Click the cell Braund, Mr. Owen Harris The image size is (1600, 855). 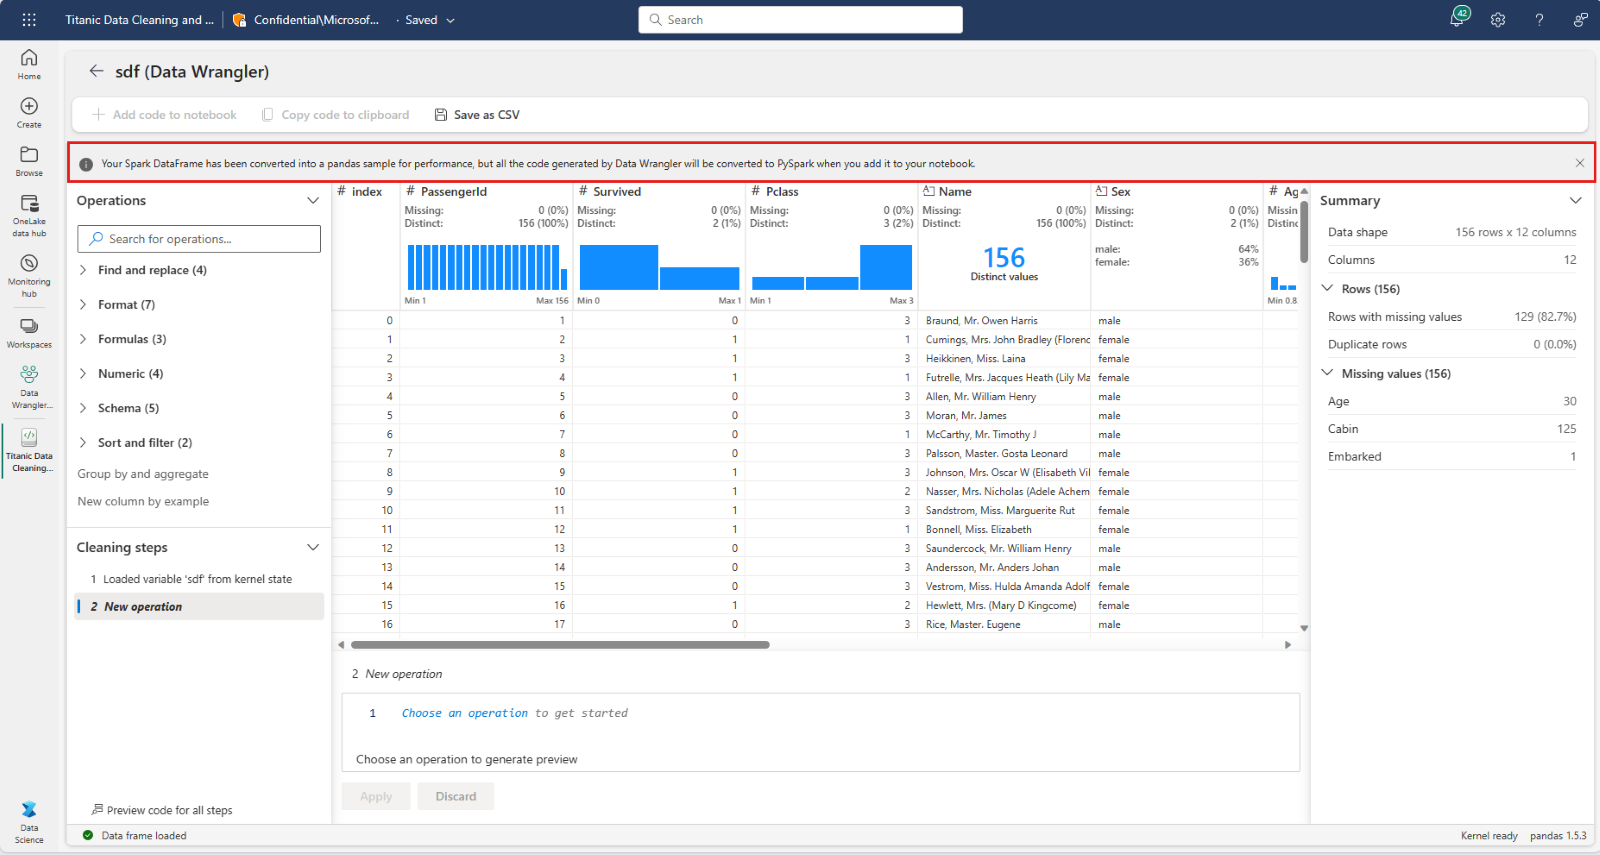1004,321
